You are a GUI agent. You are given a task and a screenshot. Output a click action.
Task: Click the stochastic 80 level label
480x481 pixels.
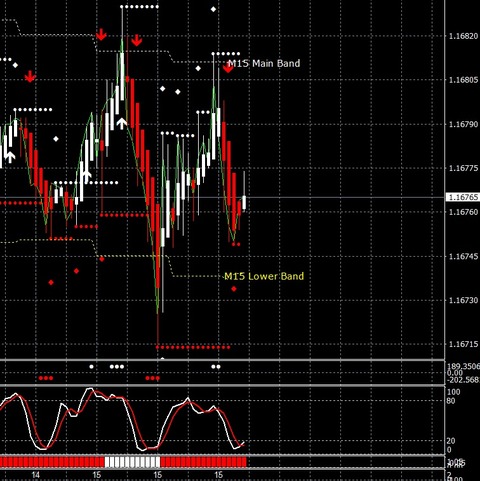pyautogui.click(x=451, y=400)
